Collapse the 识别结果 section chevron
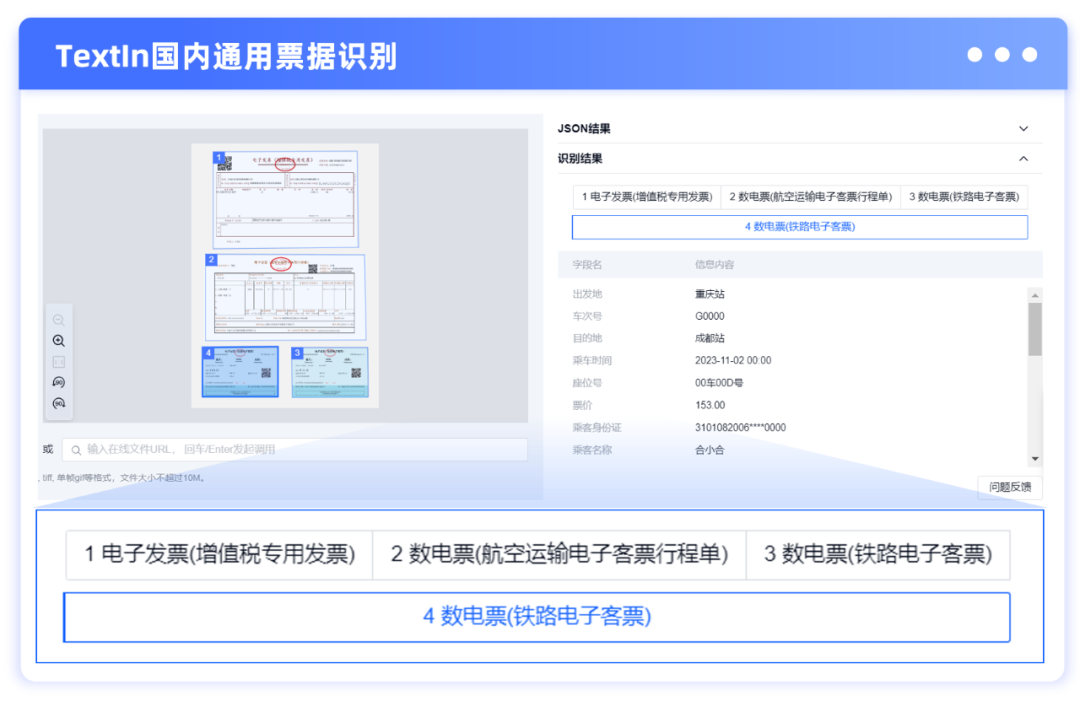 pyautogui.click(x=1024, y=158)
